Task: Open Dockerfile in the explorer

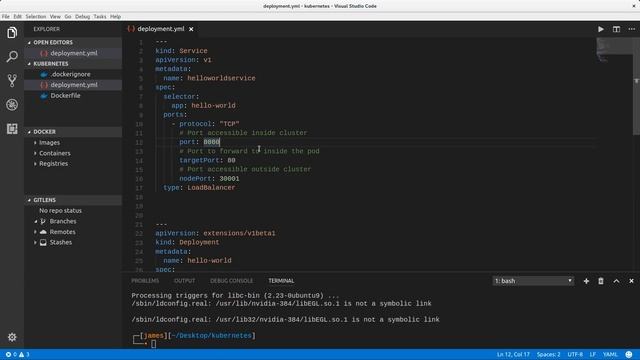Action: (73, 96)
